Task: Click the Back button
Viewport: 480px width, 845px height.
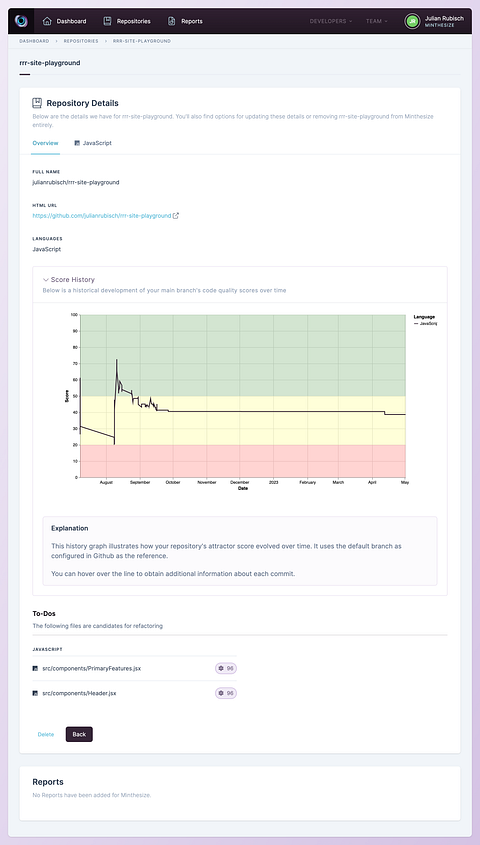Action: 79,734
